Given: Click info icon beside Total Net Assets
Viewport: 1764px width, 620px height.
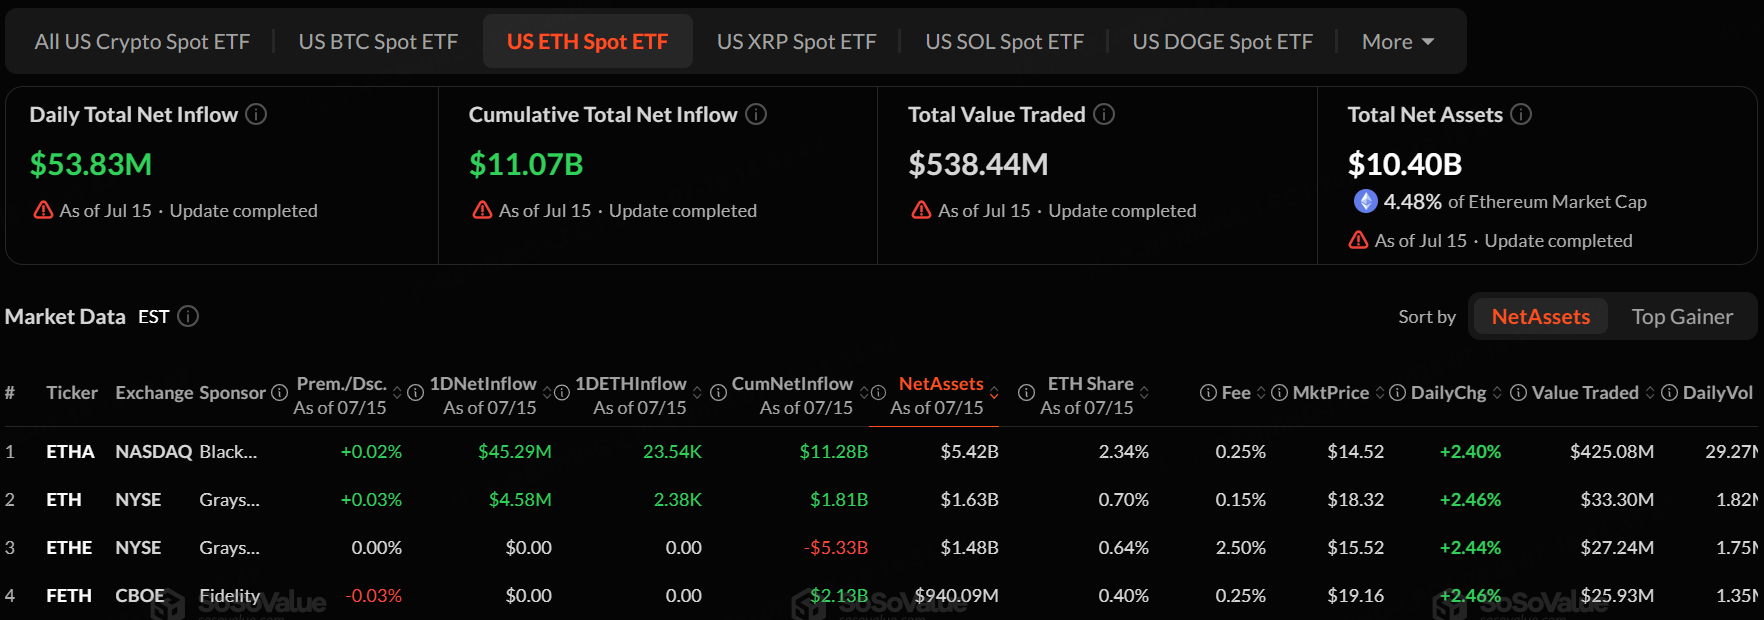Looking at the screenshot, I should pyautogui.click(x=1521, y=114).
